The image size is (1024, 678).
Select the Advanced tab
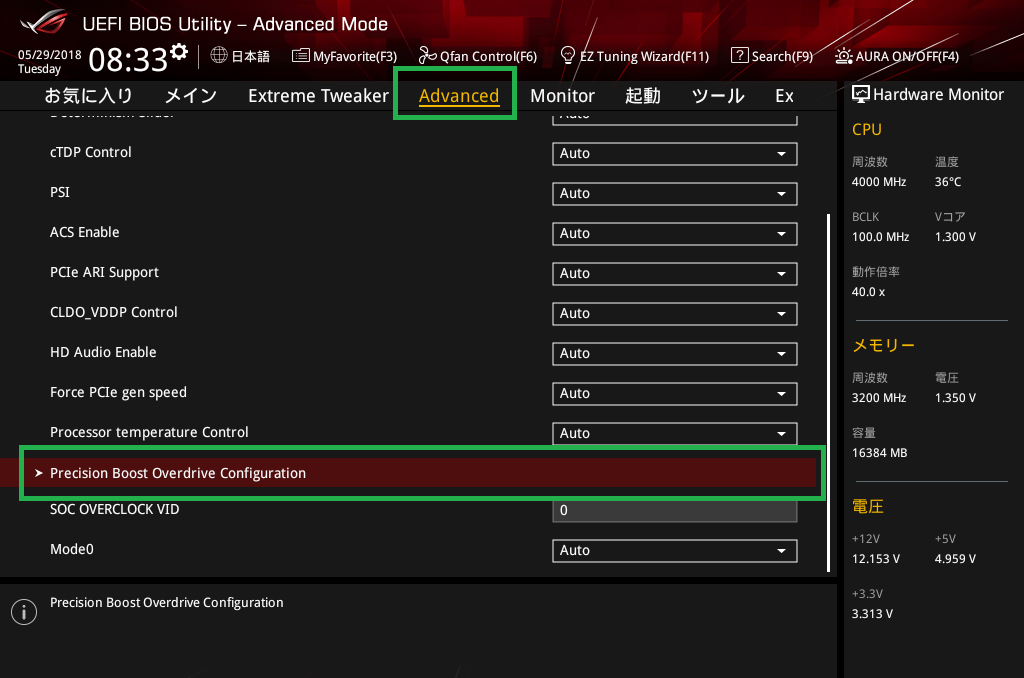click(x=459, y=96)
